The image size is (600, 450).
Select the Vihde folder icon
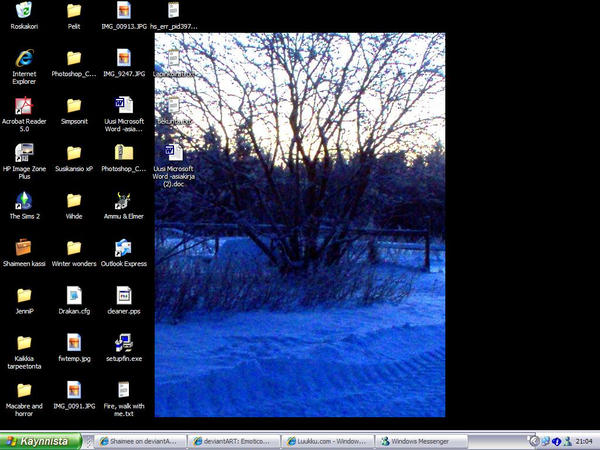(x=74, y=205)
